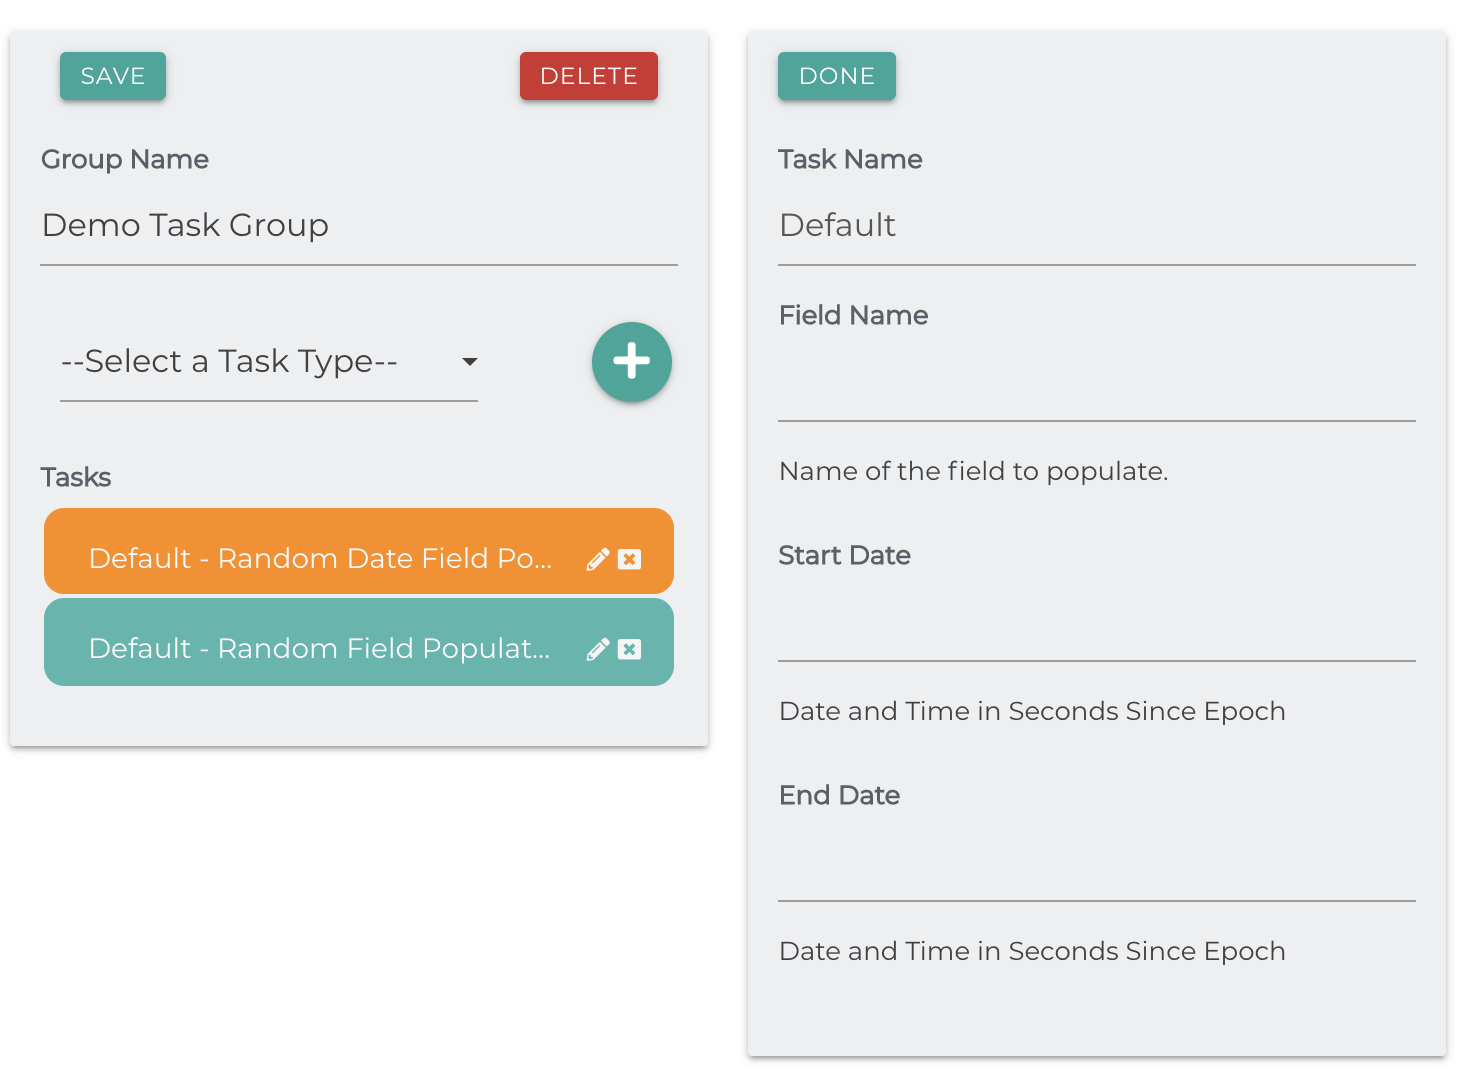Remove the Random Date Field task with X icon
Viewport: 1474px width, 1082px height.
tap(629, 559)
